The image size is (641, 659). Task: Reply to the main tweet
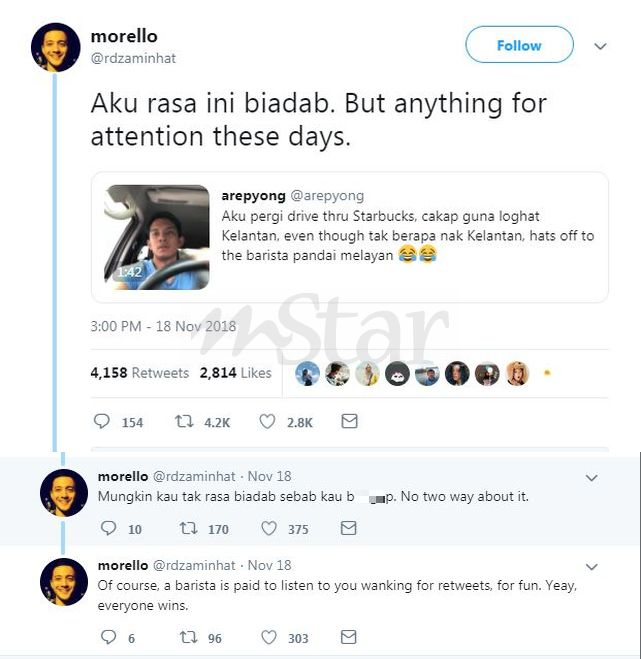tap(101, 422)
